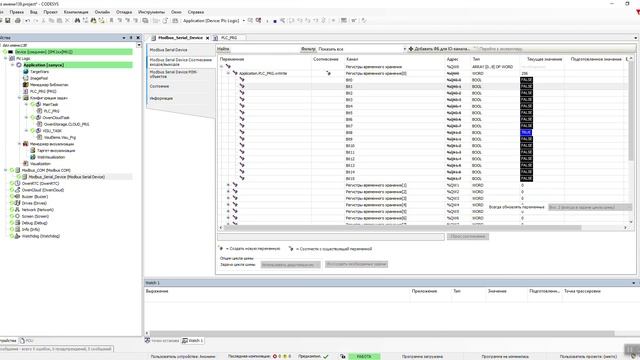This screenshot has height=360, width=640.
Task: Click horizontal scrollbar of mapping table
Action: (403, 228)
